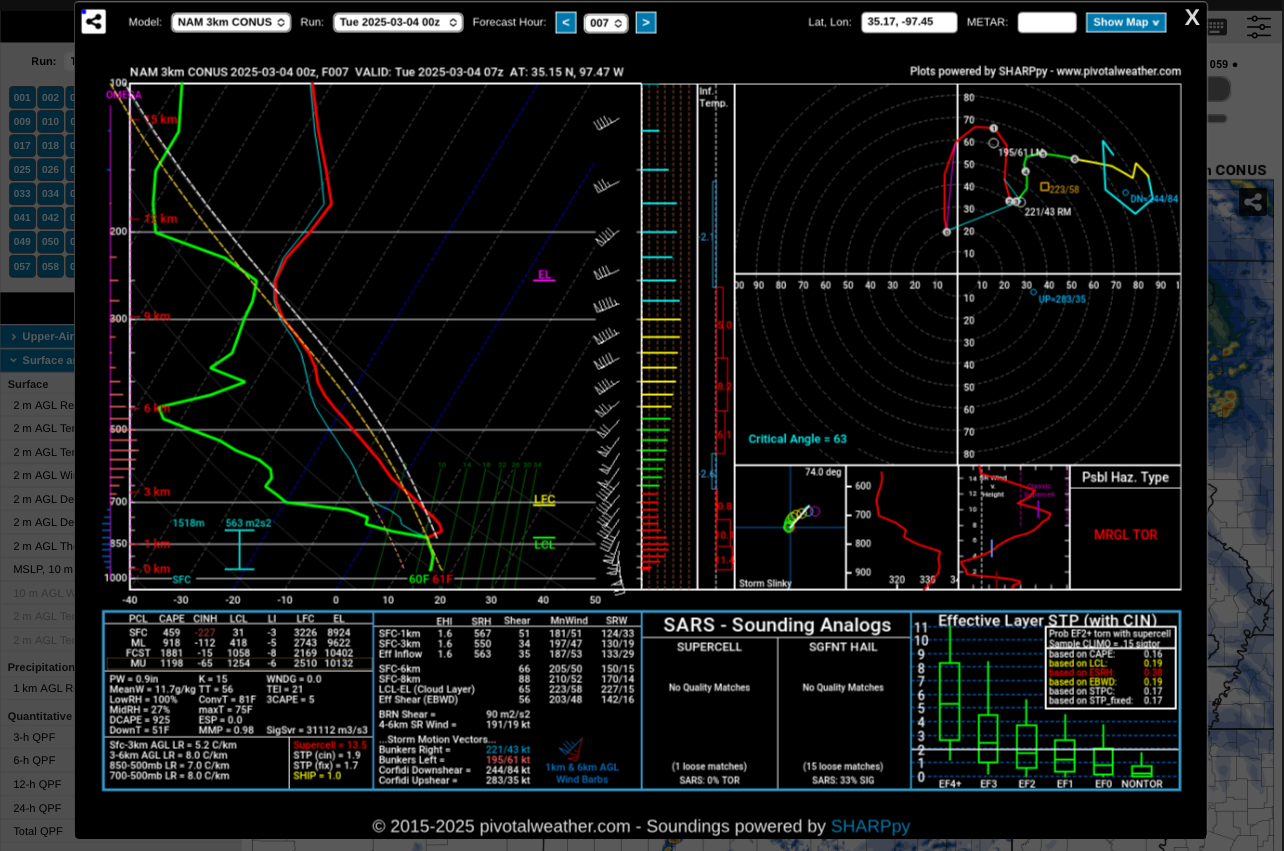Click the METAR input field
Viewport: 1284px width, 851px height.
tap(1047, 22)
